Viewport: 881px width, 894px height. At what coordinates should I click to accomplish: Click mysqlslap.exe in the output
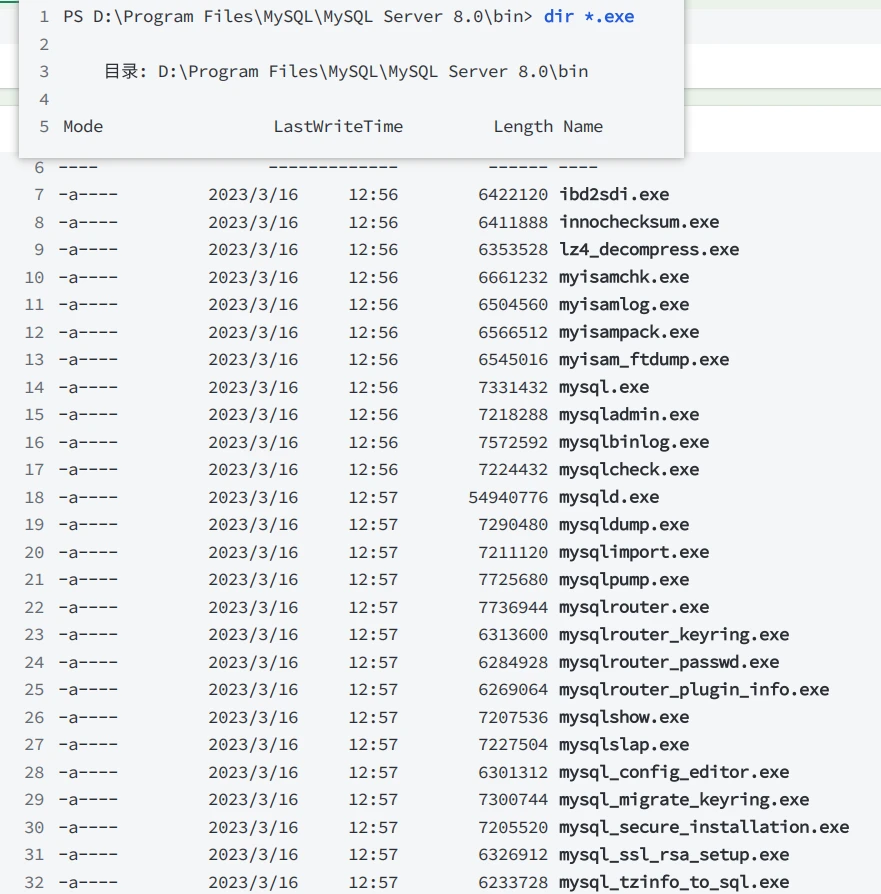(x=624, y=745)
